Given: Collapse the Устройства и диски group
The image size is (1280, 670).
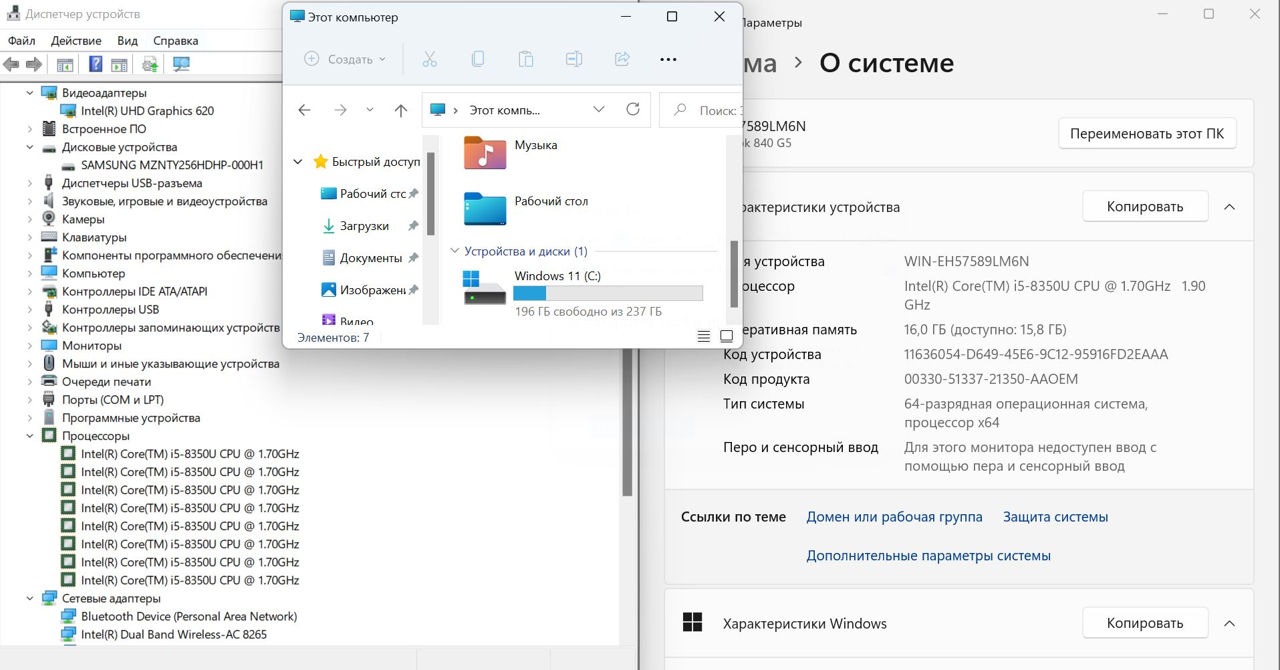Looking at the screenshot, I should 455,252.
